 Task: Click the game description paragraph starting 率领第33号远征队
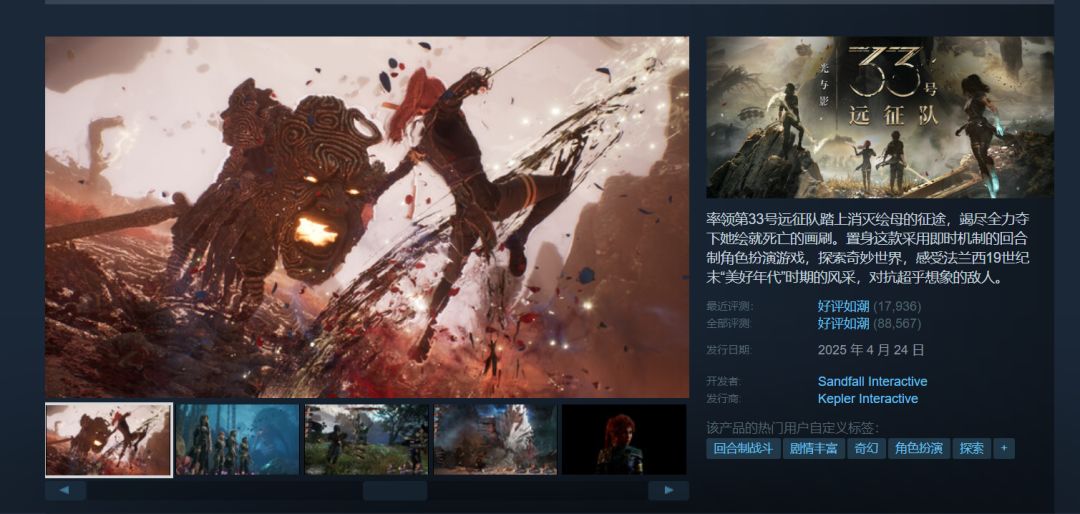pyautogui.click(x=868, y=248)
